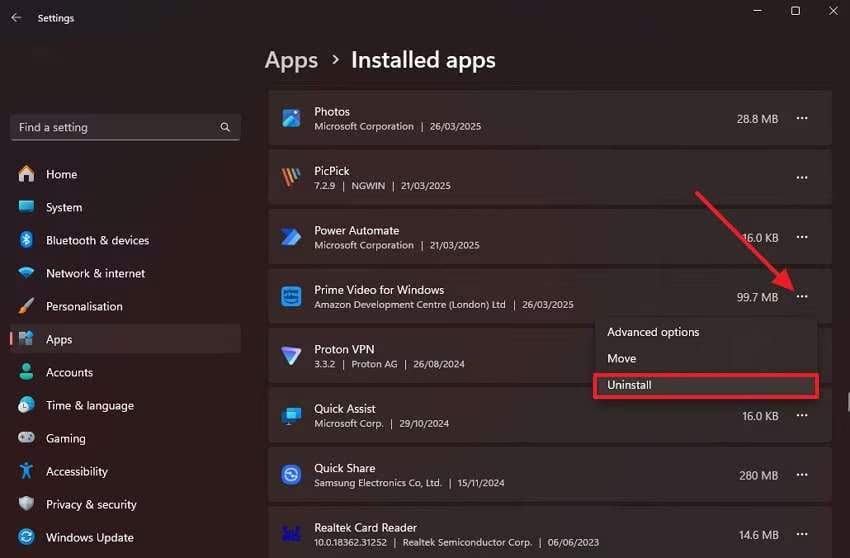The image size is (850, 558).
Task: Open three-dot menu for PicPick
Action: [x=802, y=178]
